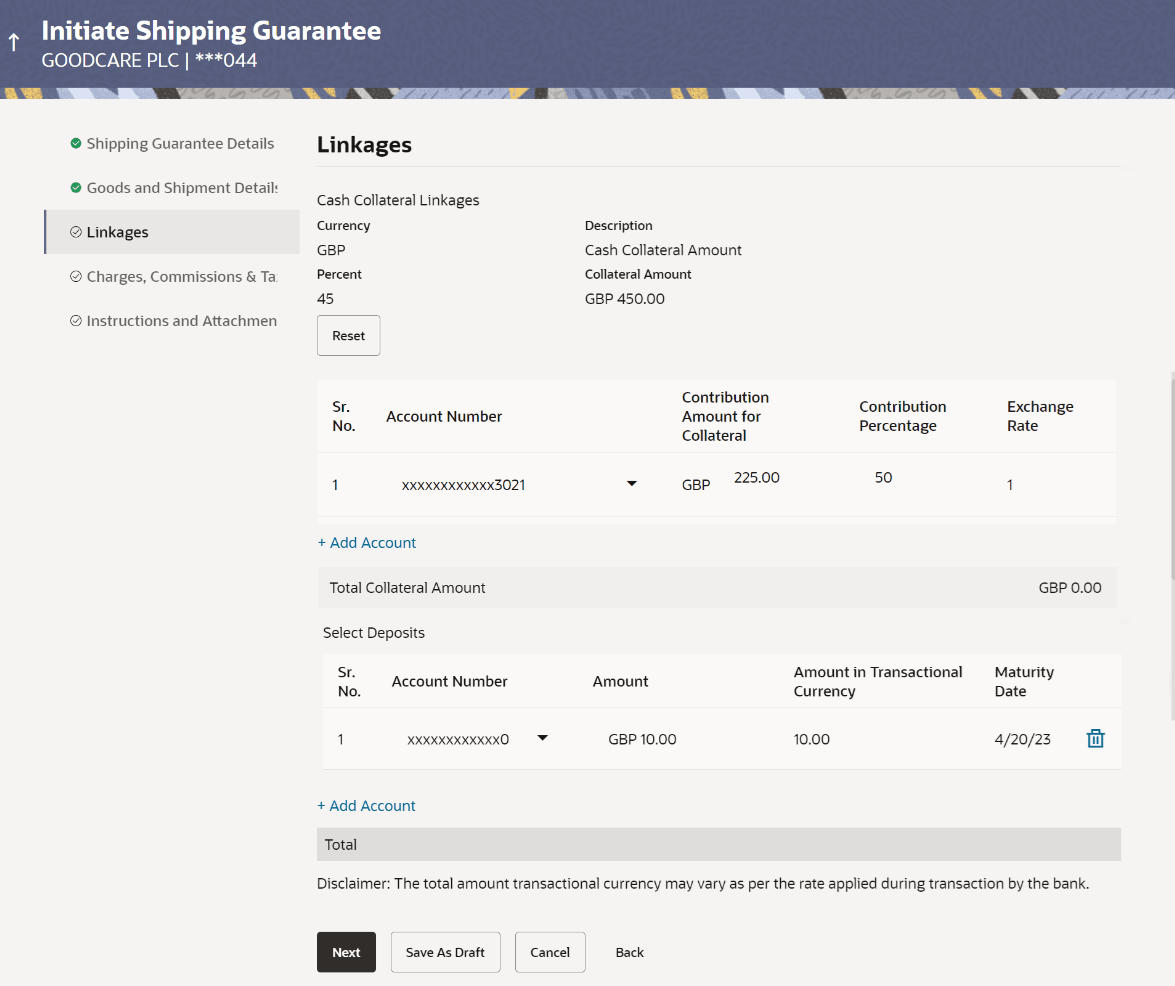The width and height of the screenshot is (1175, 986).
Task: Click the check icon next to Linkages
Action: click(76, 232)
